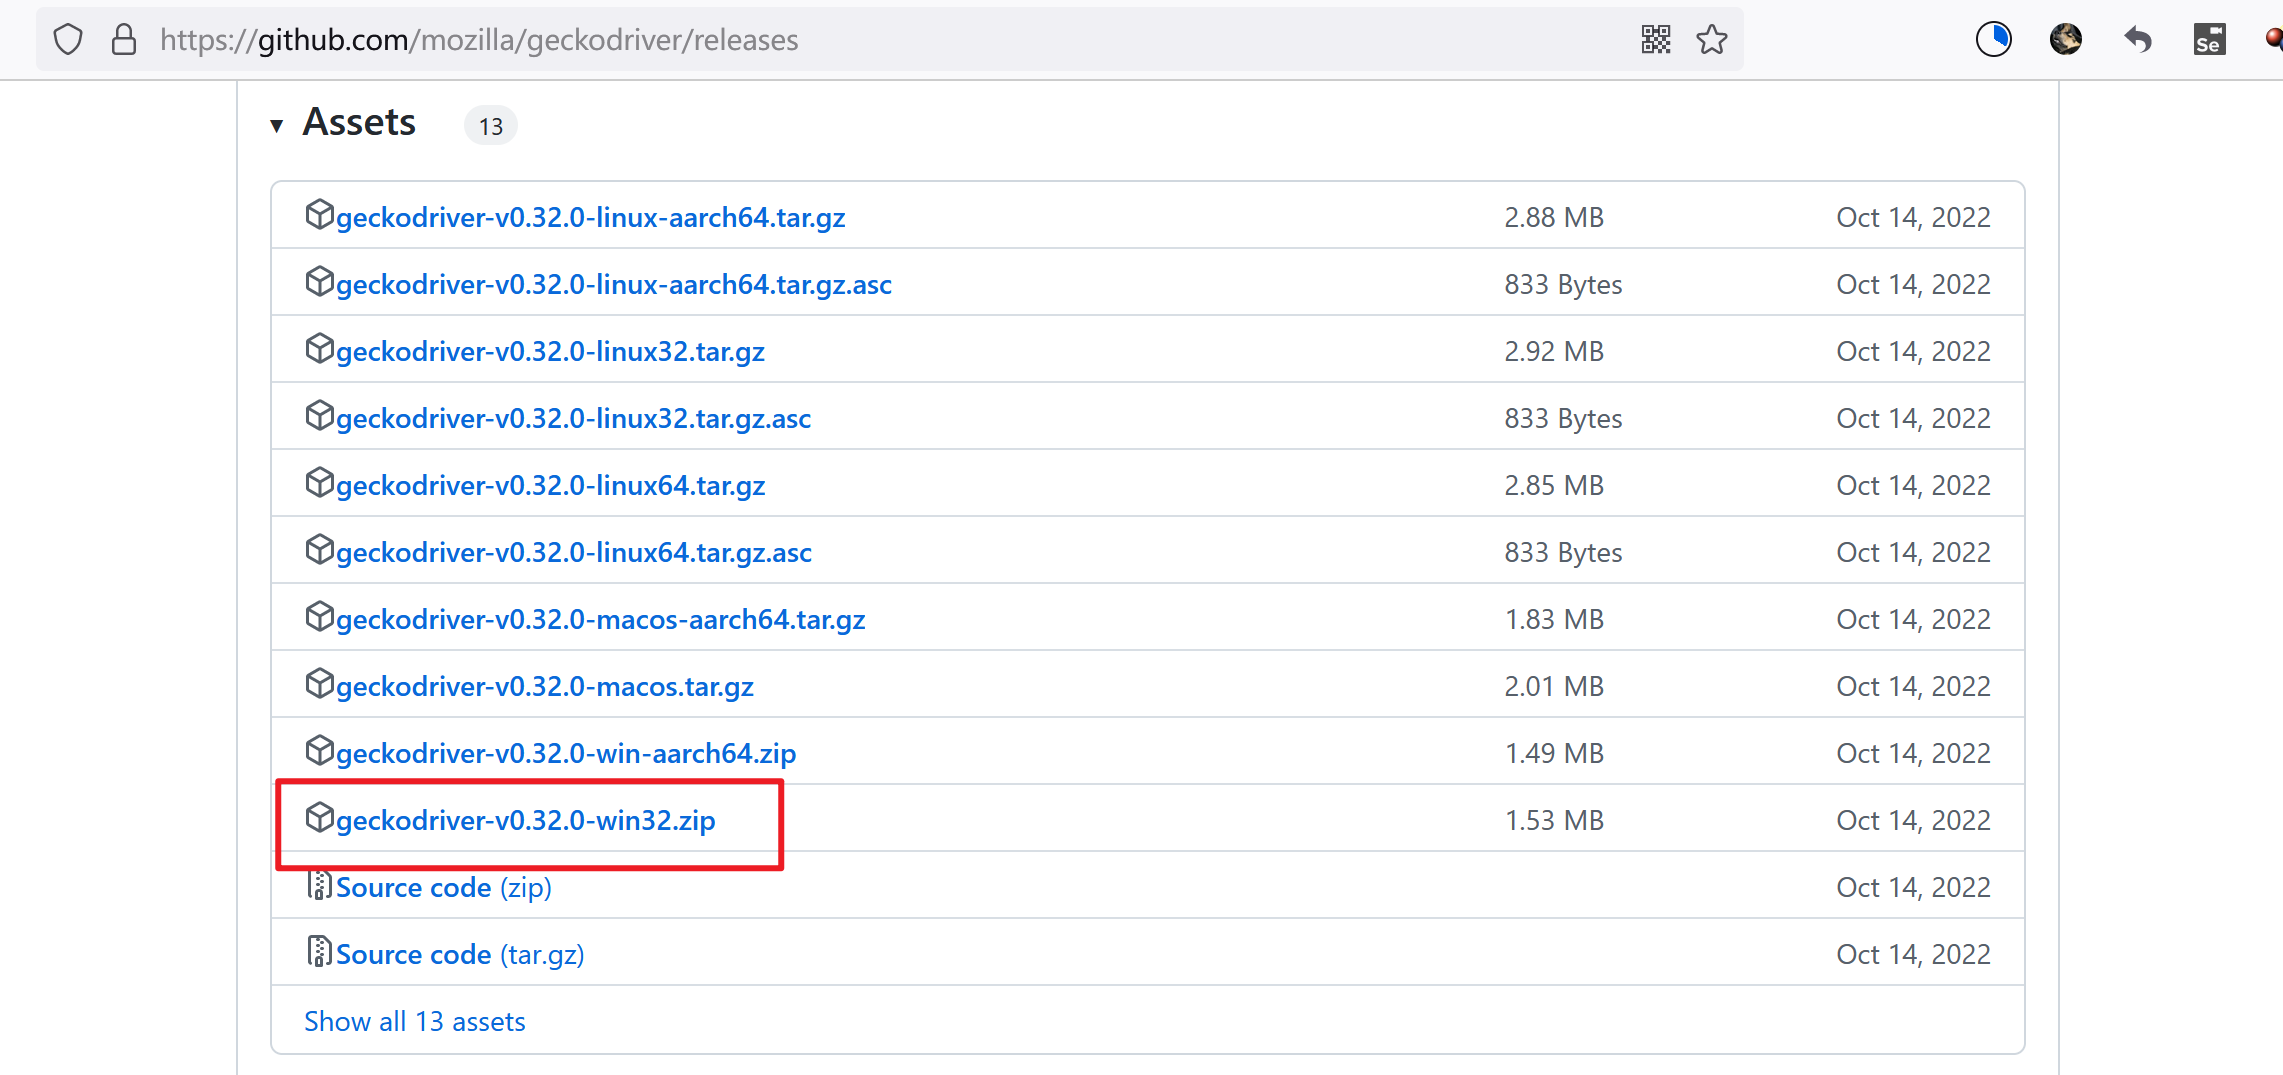Click the github.com address bar URL
The image size is (2283, 1075).
[x=479, y=40]
